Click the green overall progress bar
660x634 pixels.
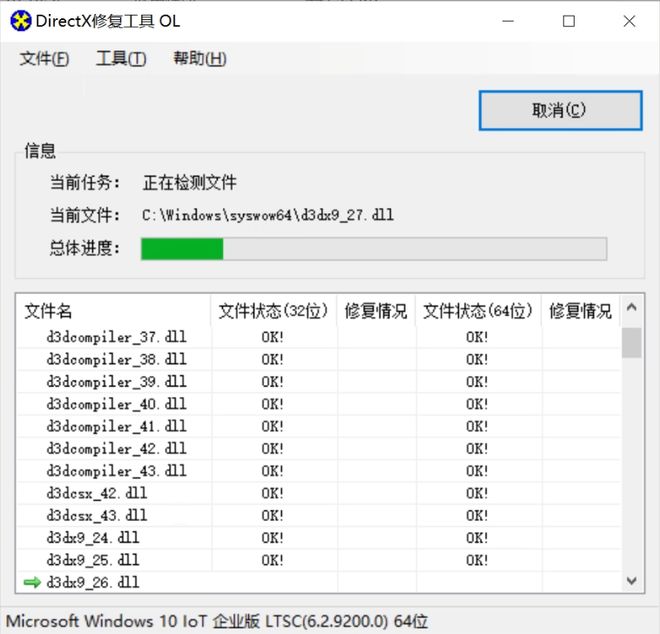374,248
